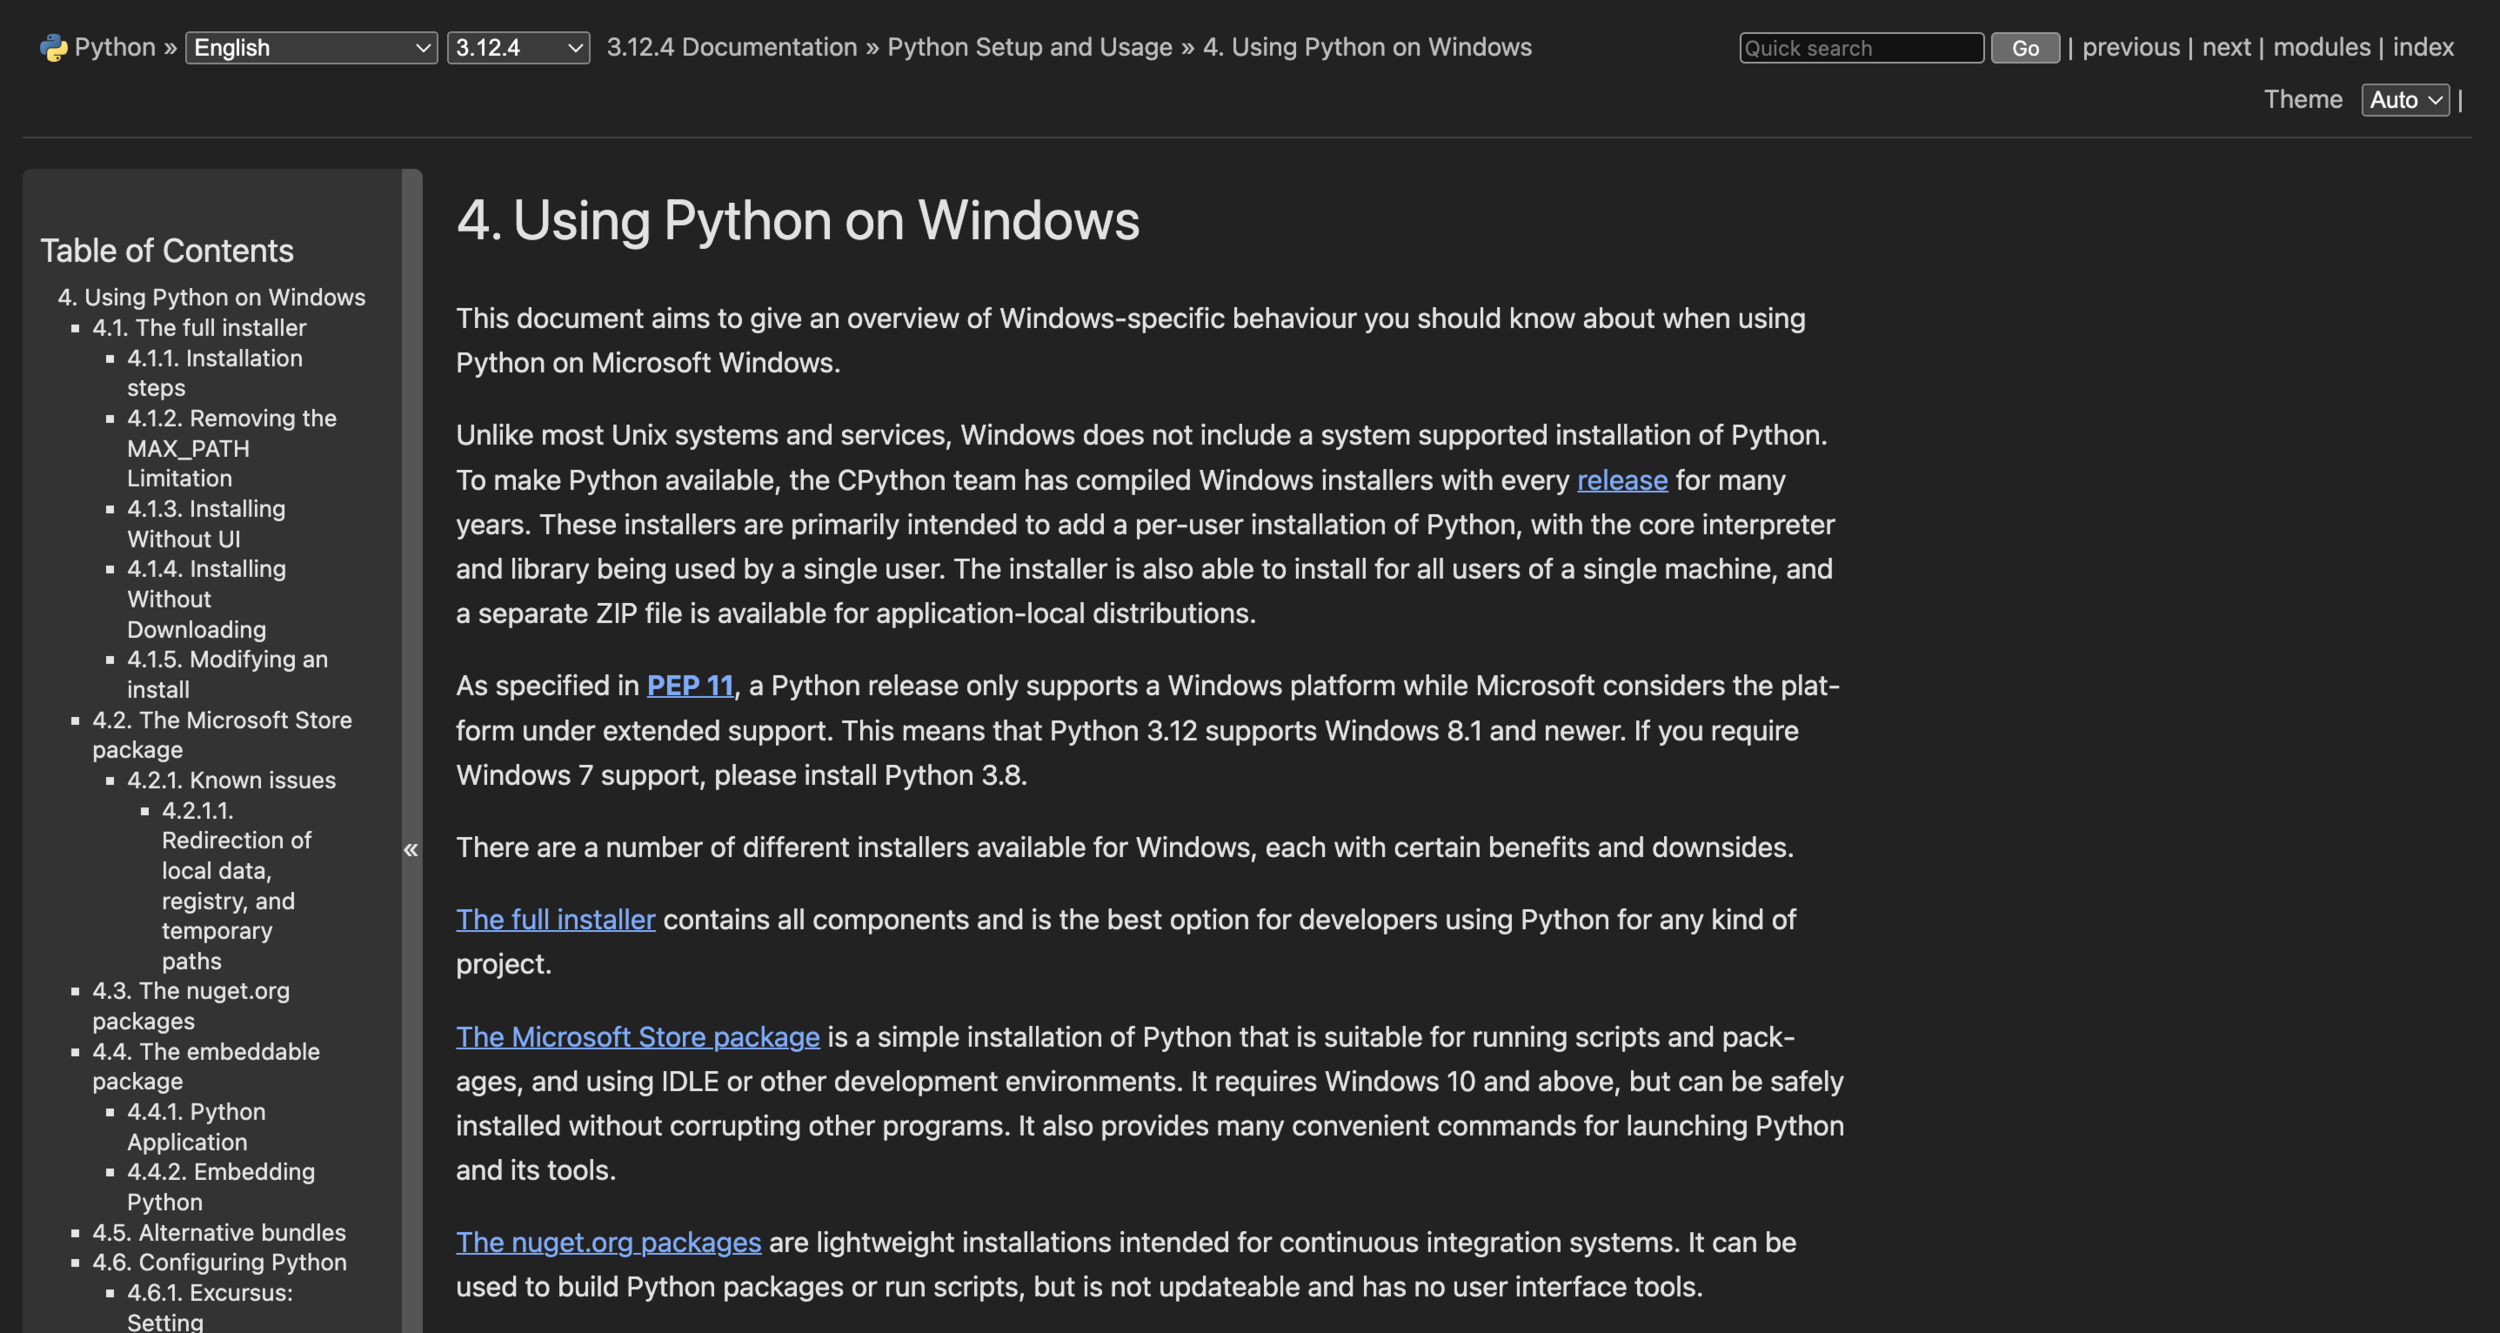Open 4.2.1 Known issues in contents
The image size is (2500, 1333).
point(231,780)
